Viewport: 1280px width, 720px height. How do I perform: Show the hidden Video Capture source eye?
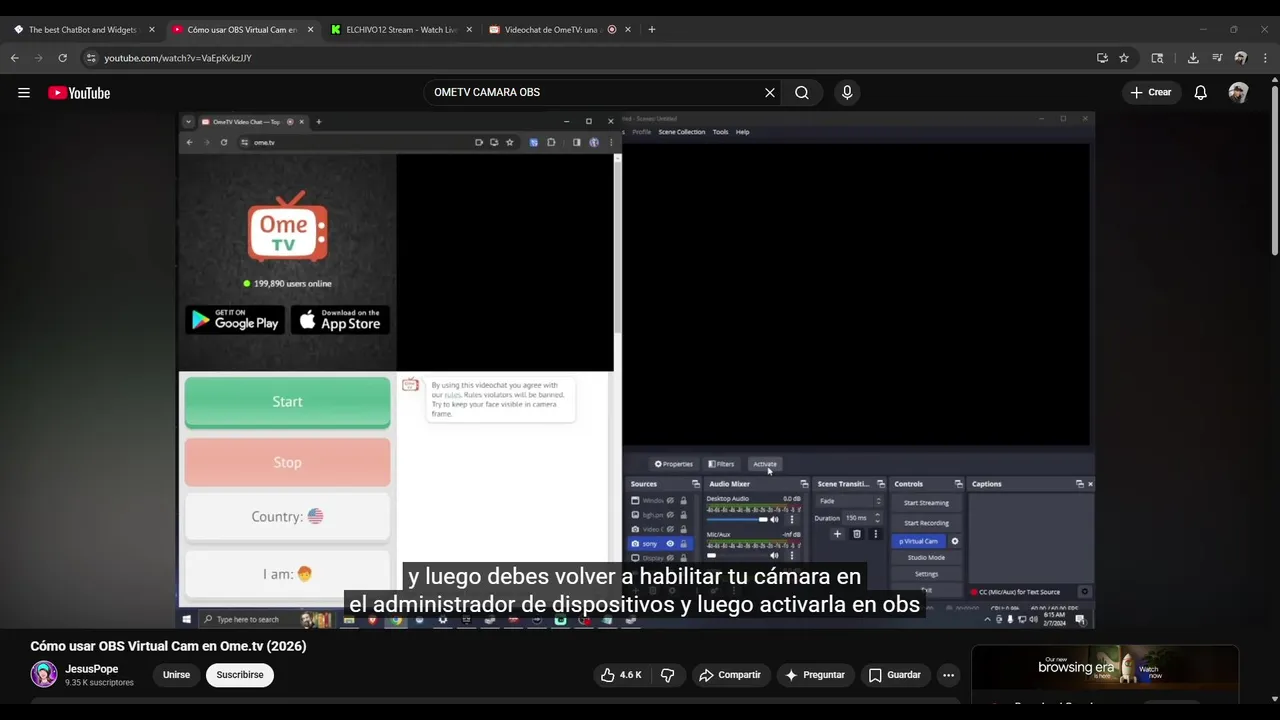670,529
